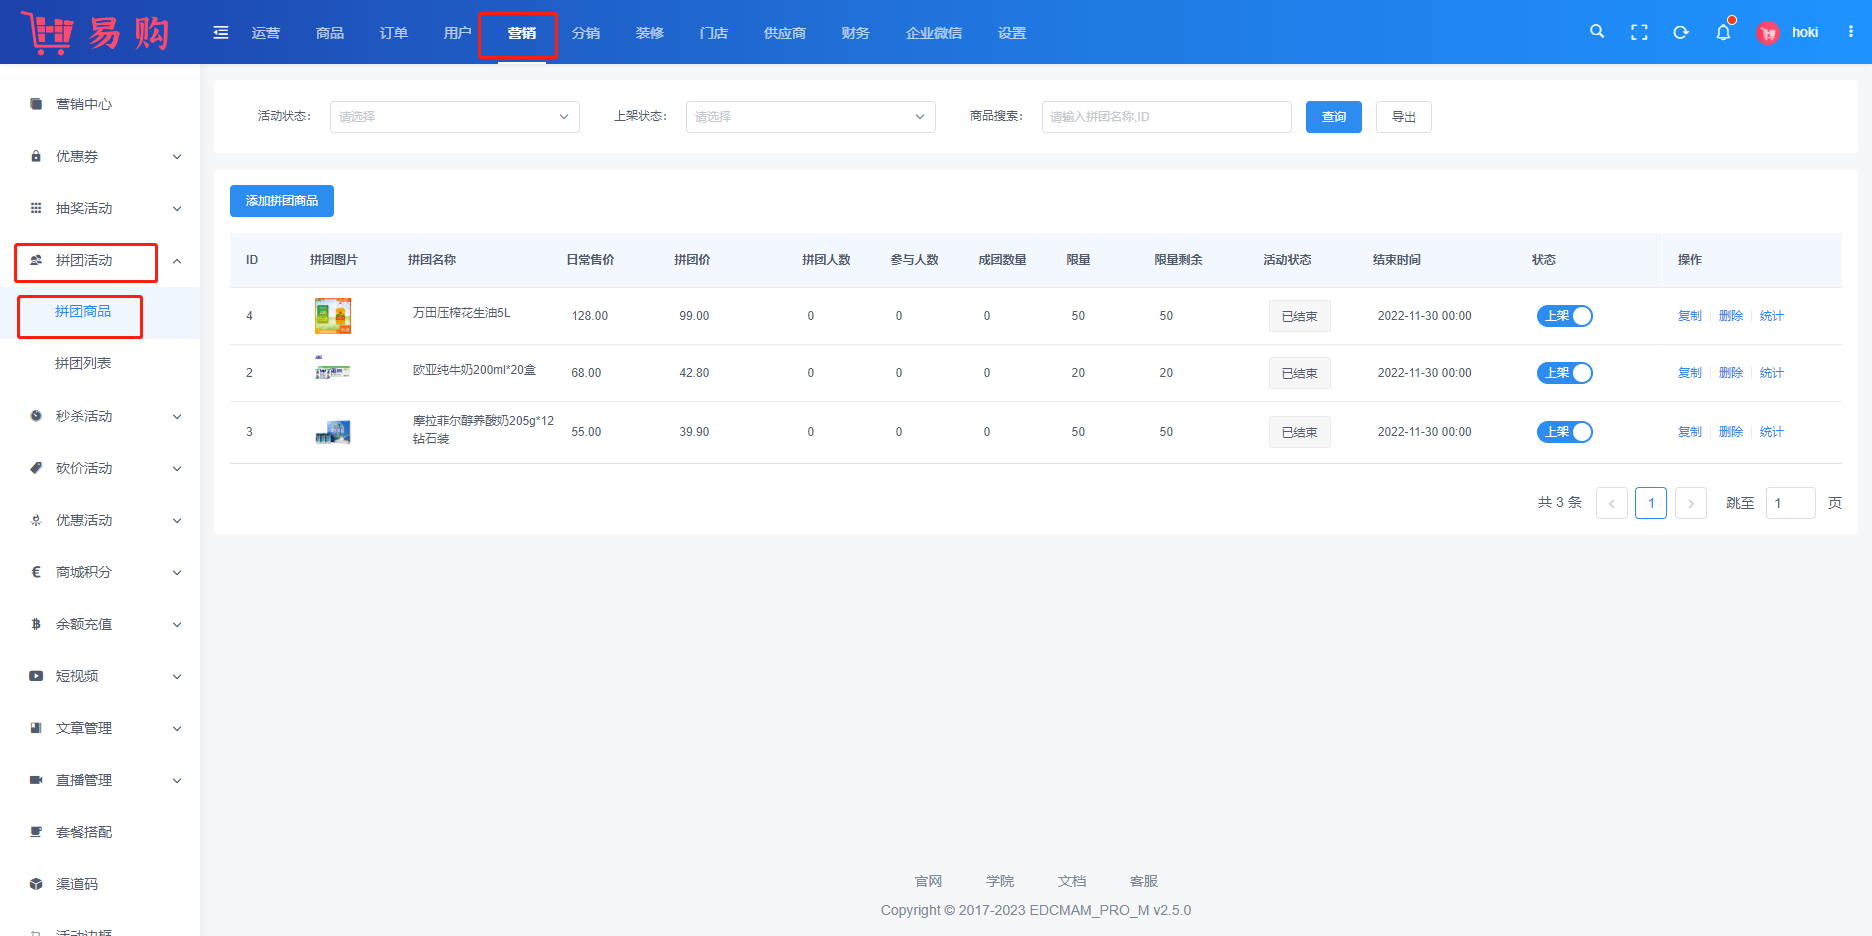This screenshot has width=1872, height=936.
Task: Disable the 上架 switch for 摩拉菲尔醇养酸奶
Action: [x=1564, y=432]
